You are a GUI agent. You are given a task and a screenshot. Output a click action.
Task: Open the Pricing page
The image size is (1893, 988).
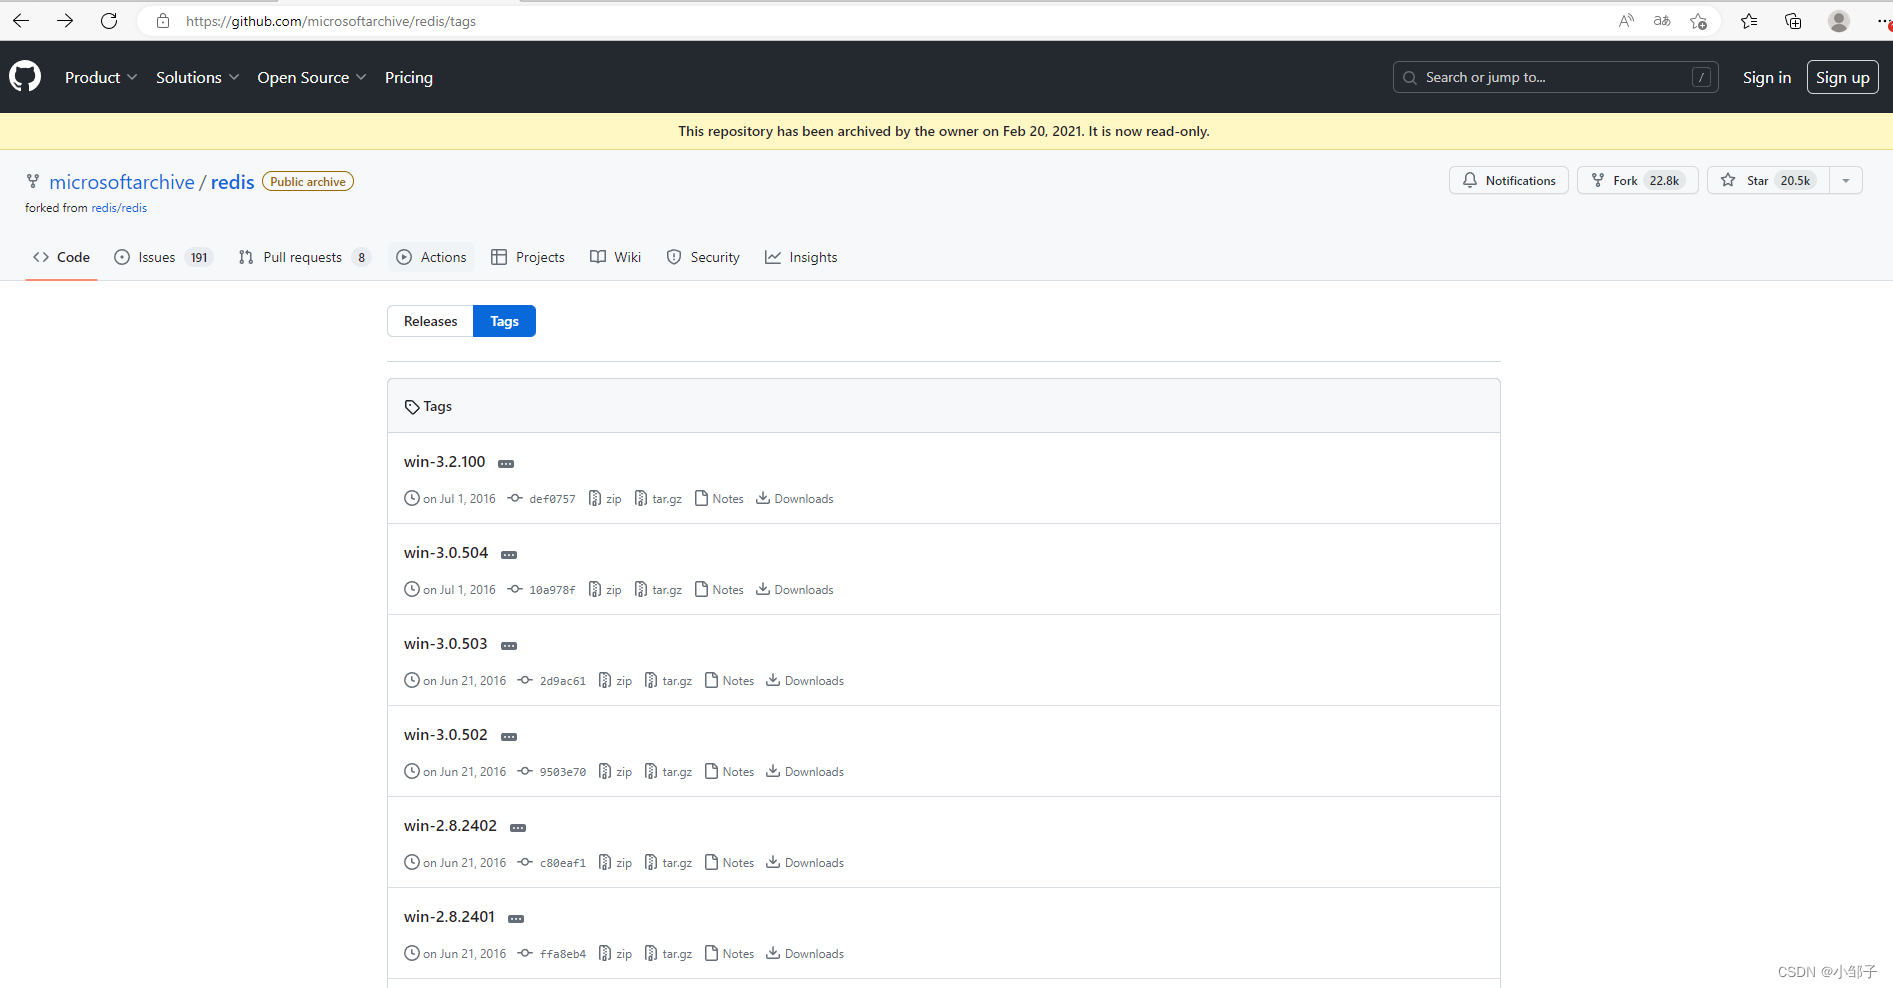pyautogui.click(x=409, y=77)
